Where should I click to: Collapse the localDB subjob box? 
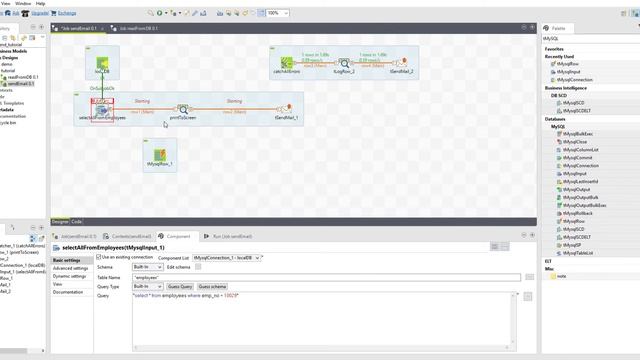pyautogui.click(x=88, y=49)
